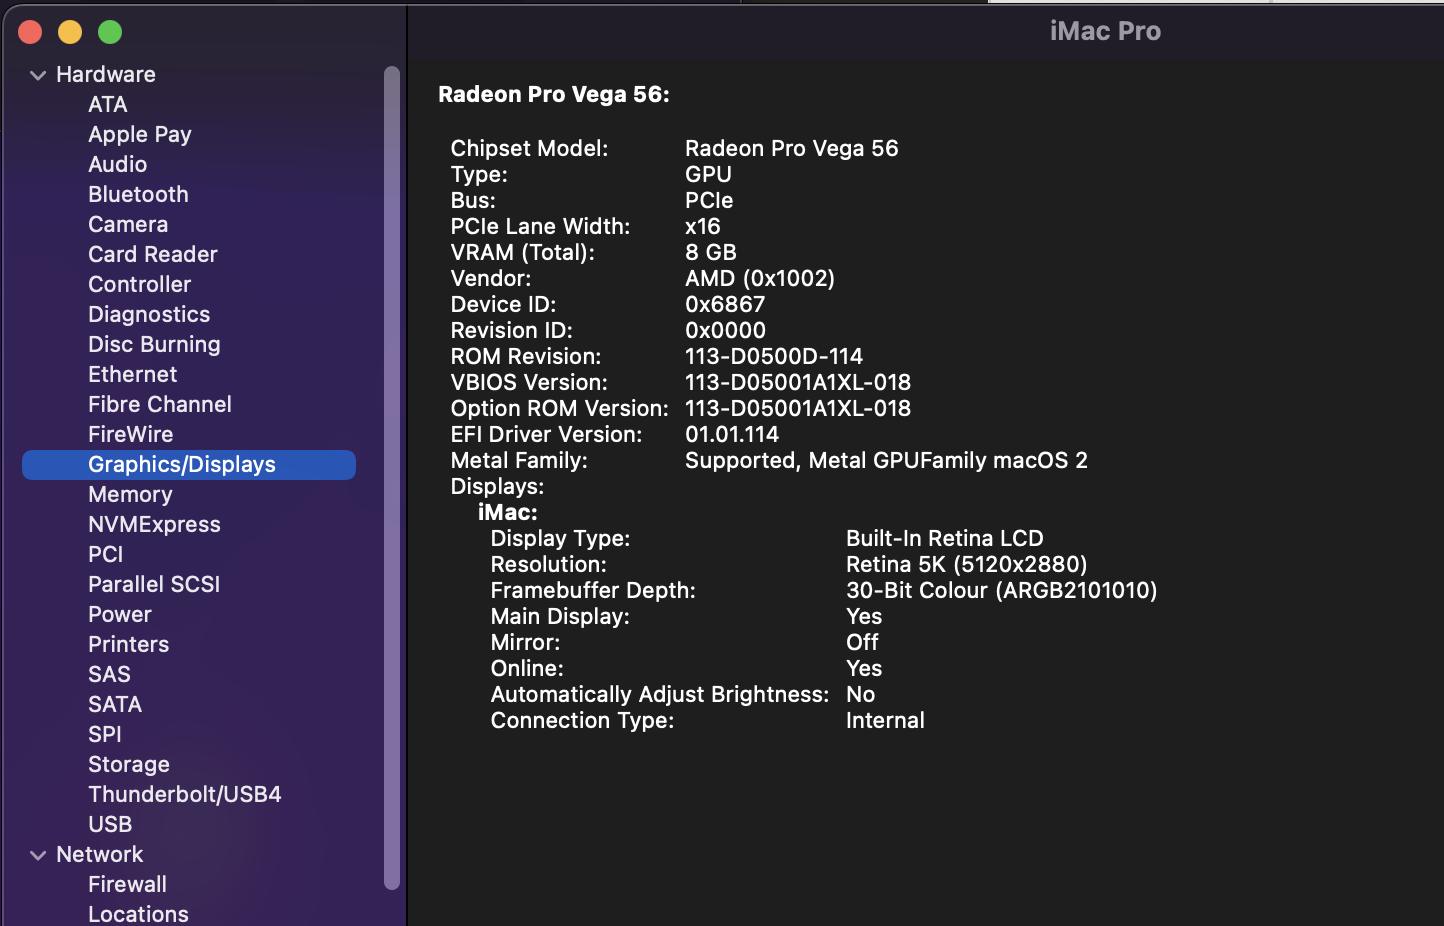Select Locations under Network
Viewport: 1444px width, 926px height.
138,914
